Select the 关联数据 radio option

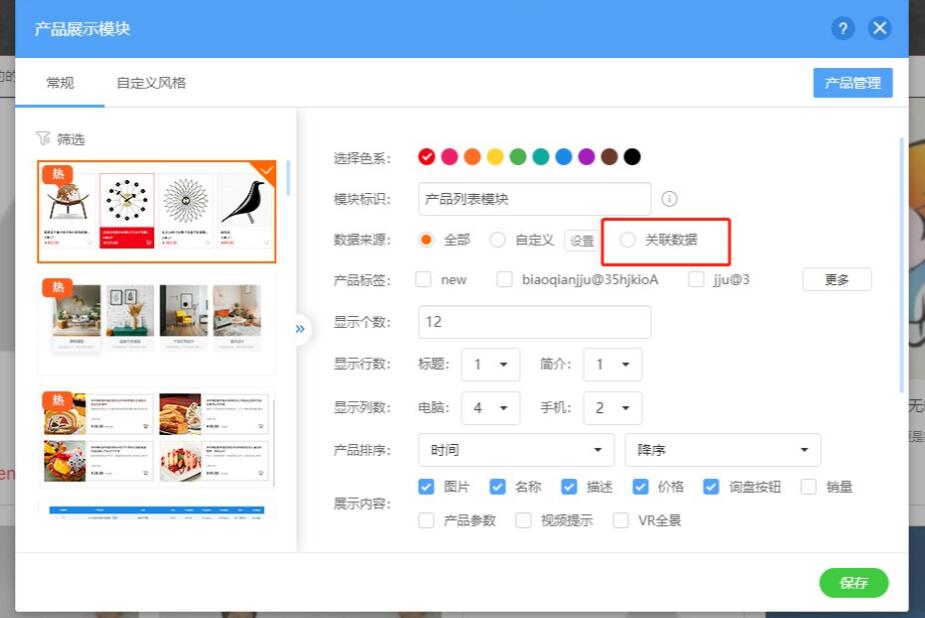point(628,240)
